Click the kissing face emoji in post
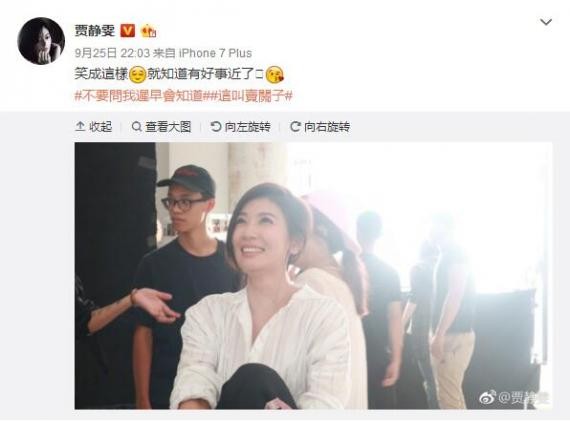 pos(275,75)
